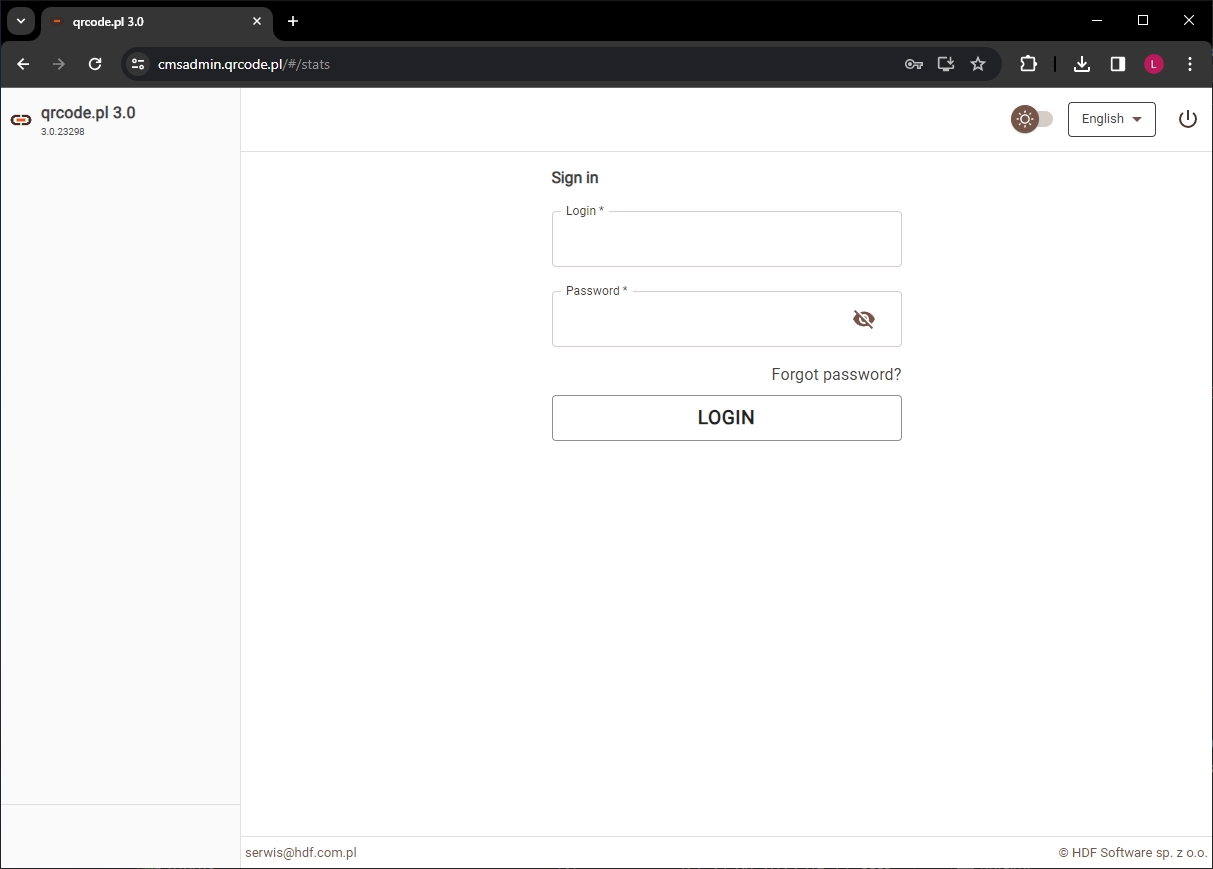This screenshot has width=1213, height=869.
Task: Reload the qrcode.pl page
Action: 95,63
